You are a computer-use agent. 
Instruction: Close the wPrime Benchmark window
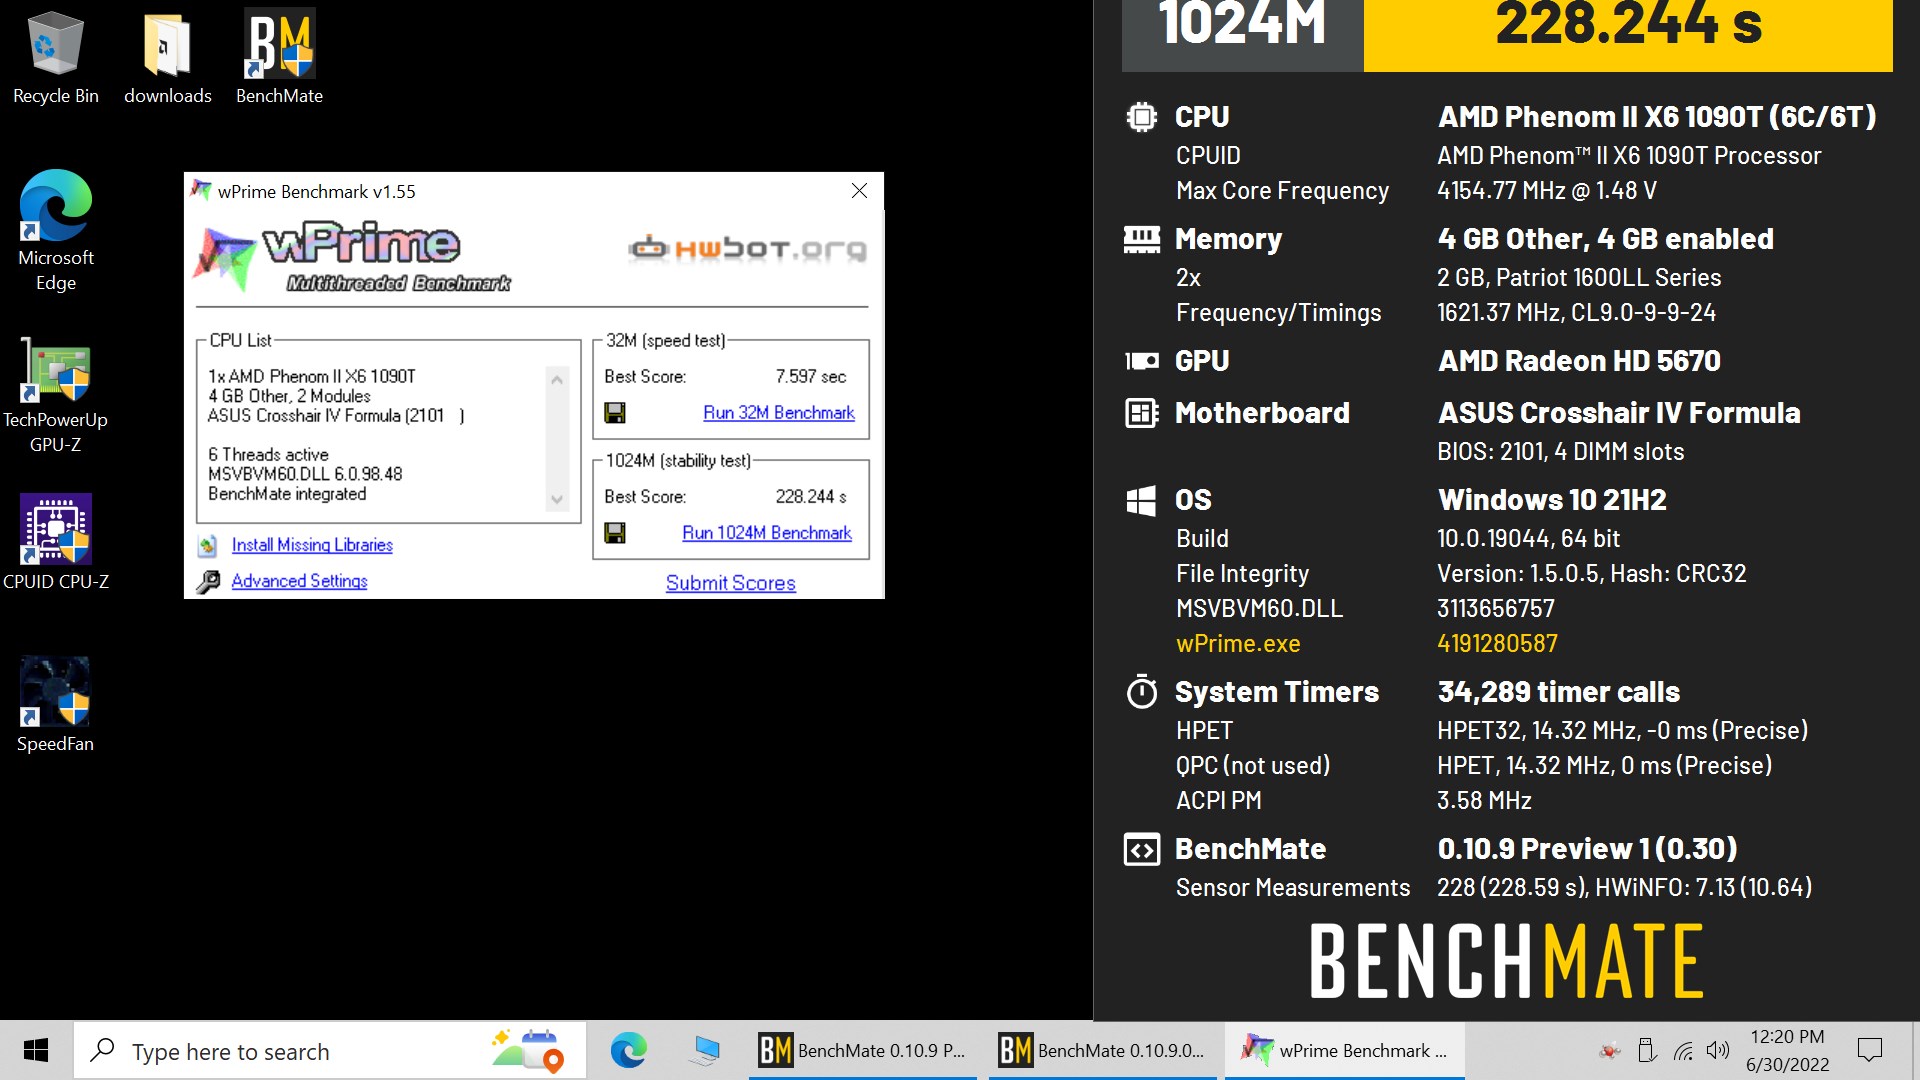click(859, 191)
